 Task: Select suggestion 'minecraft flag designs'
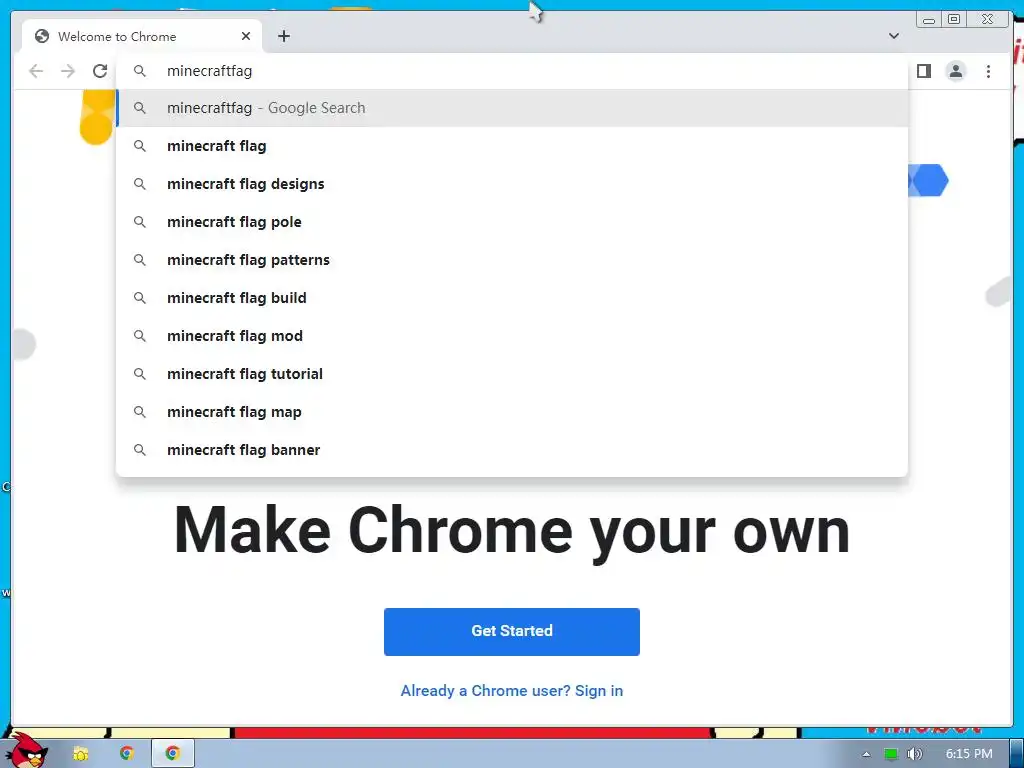512,184
